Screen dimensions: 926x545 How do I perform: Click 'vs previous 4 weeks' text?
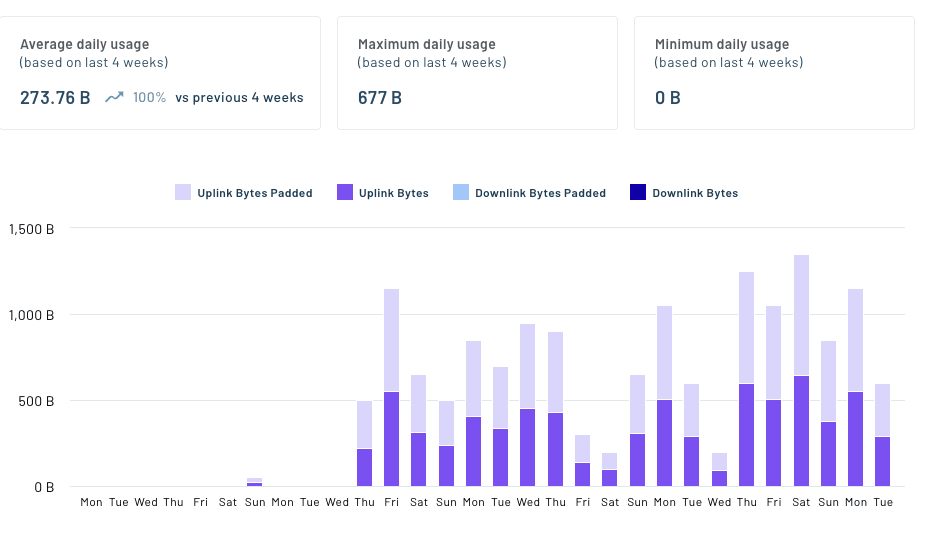pyautogui.click(x=239, y=97)
